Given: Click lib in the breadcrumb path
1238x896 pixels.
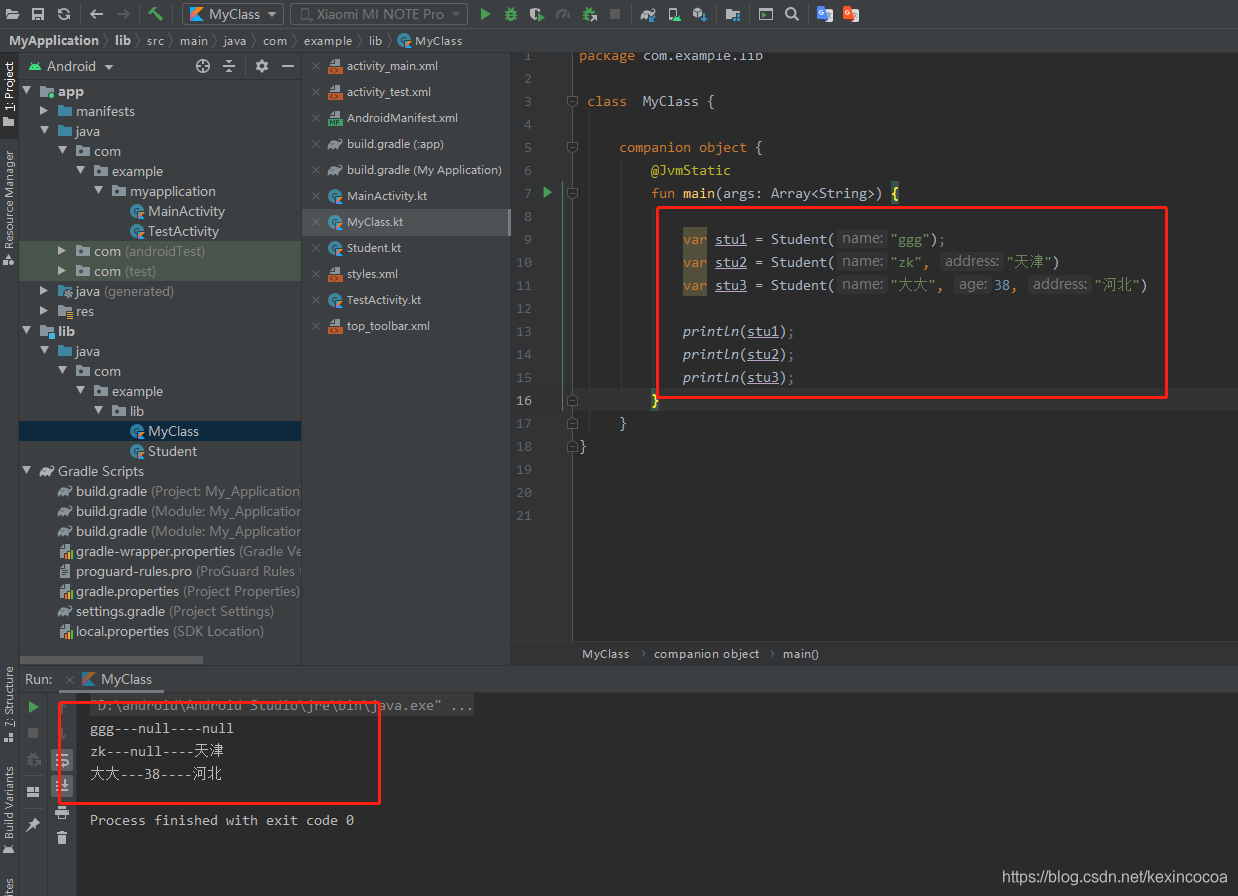Looking at the screenshot, I should coord(122,41).
